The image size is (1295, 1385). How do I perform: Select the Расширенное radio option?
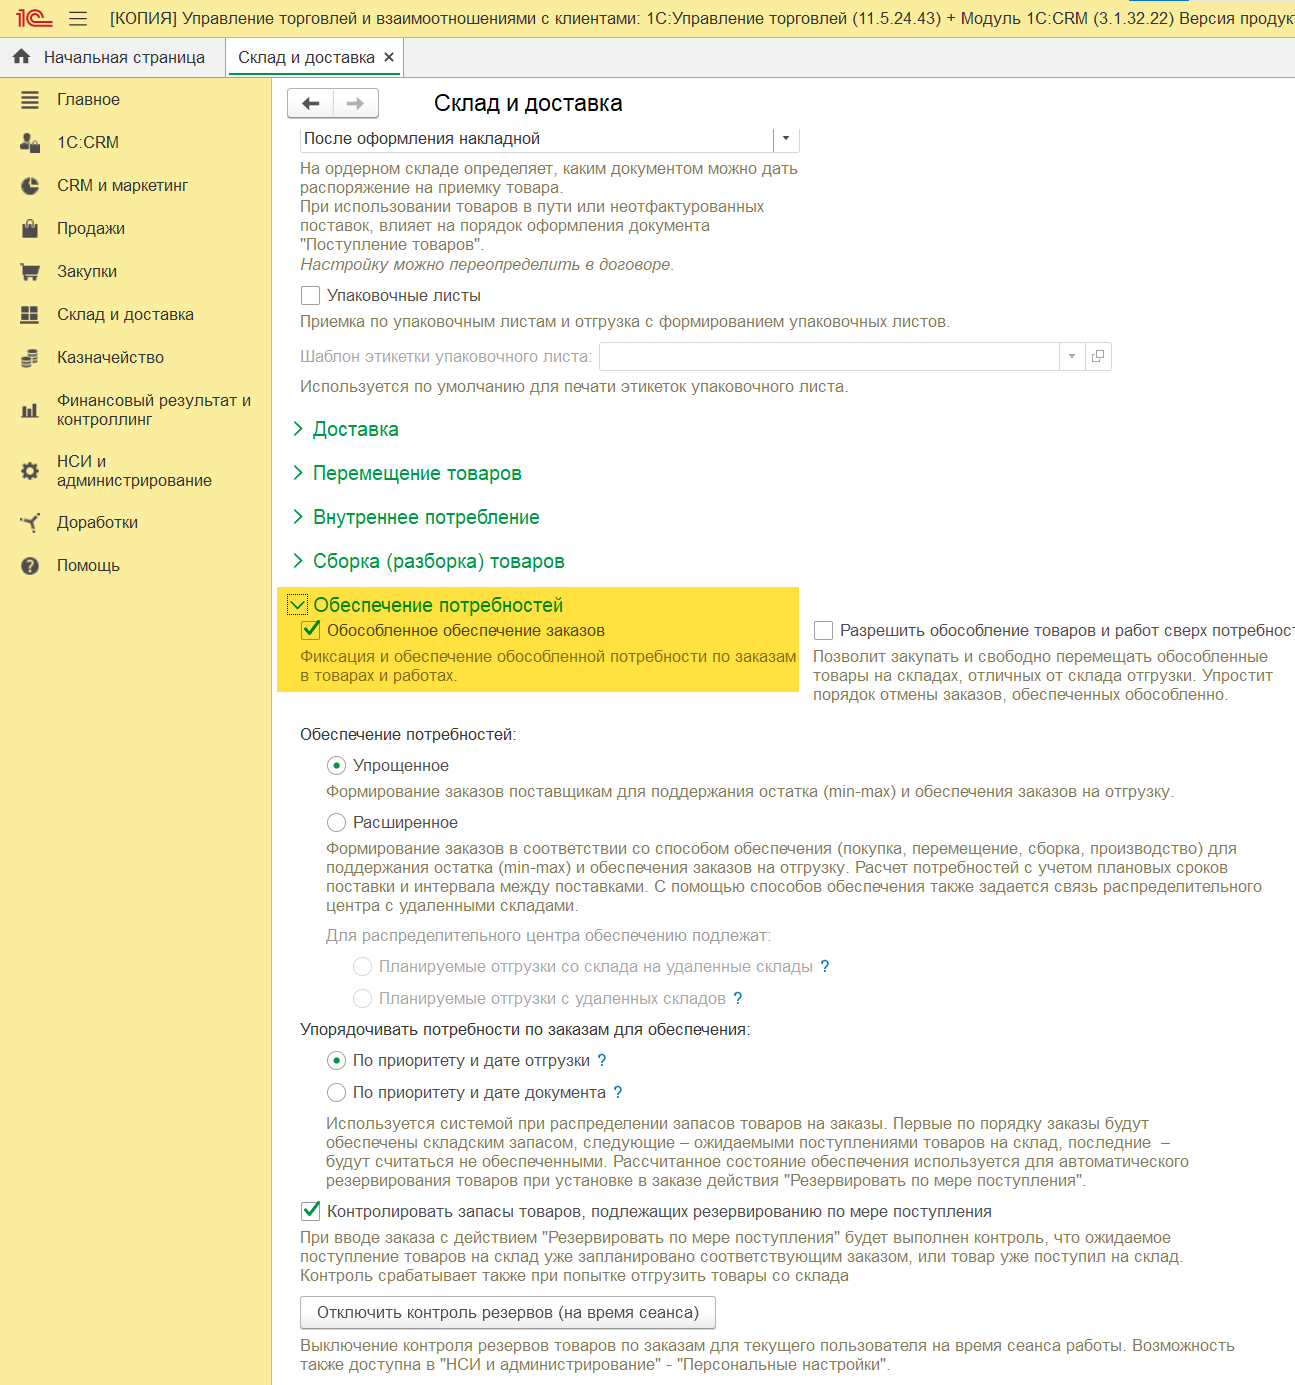point(337,822)
